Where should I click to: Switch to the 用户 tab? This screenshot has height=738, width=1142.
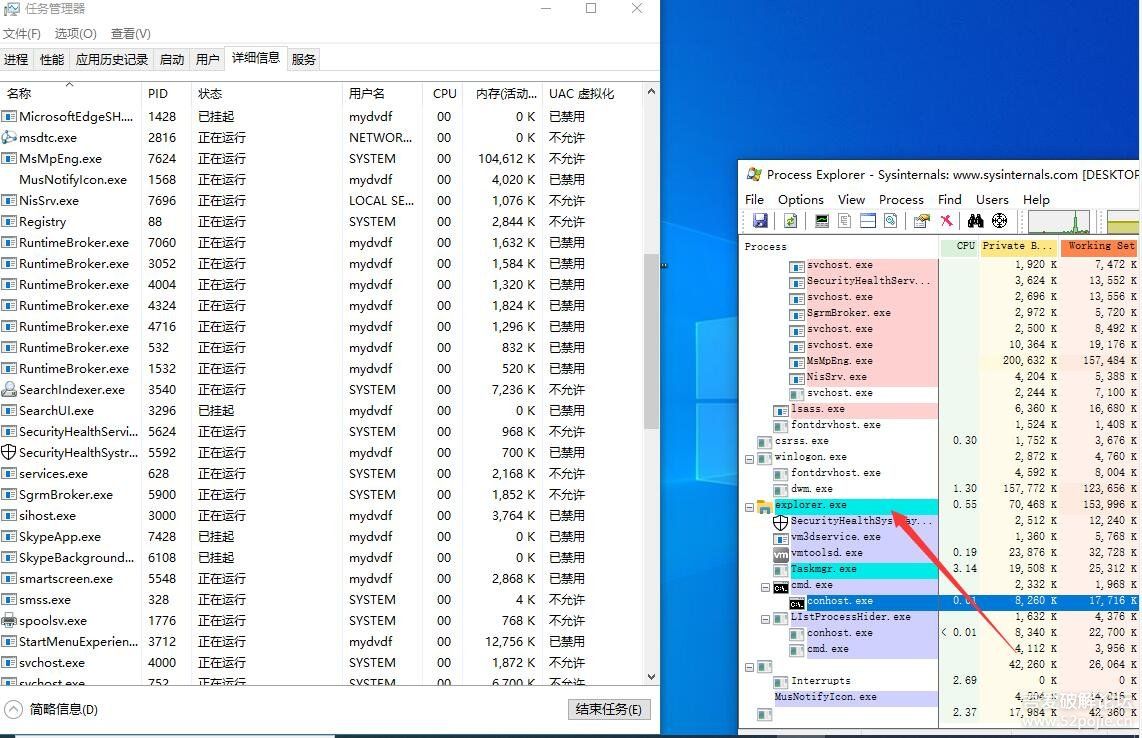click(x=208, y=59)
